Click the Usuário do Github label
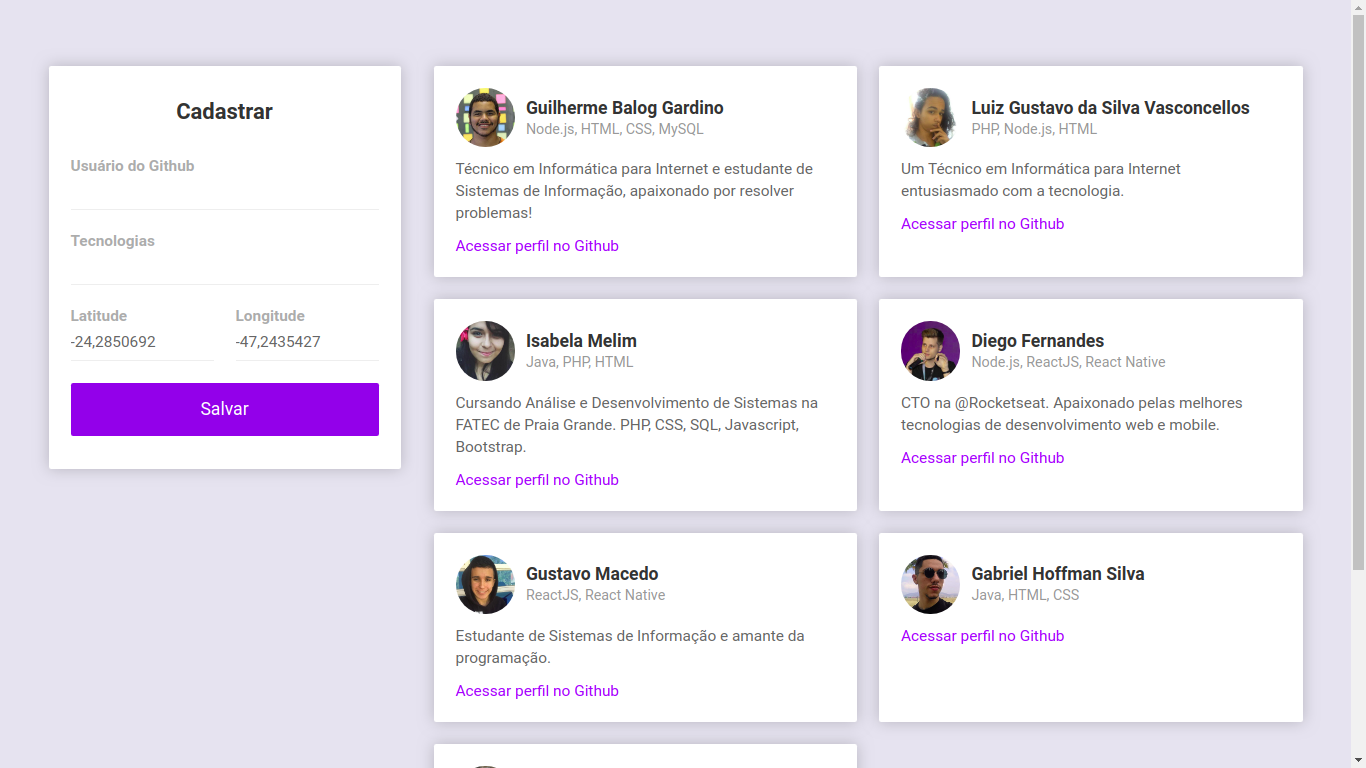Image resolution: width=1366 pixels, height=768 pixels. pos(132,166)
